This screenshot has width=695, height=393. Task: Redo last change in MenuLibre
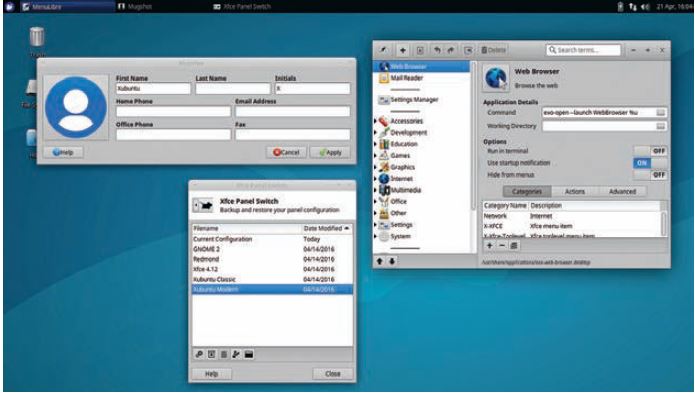(451, 50)
